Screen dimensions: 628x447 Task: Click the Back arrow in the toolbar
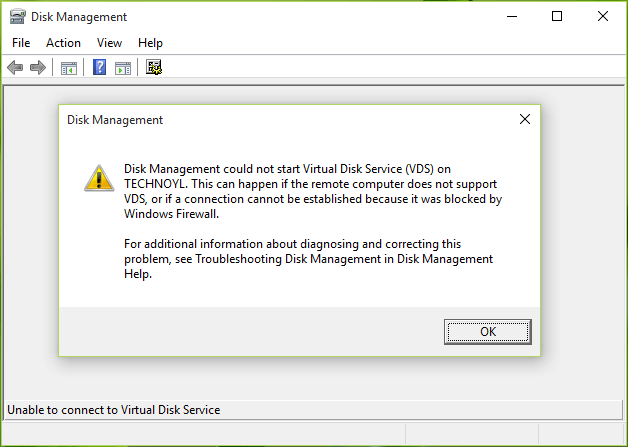15,68
